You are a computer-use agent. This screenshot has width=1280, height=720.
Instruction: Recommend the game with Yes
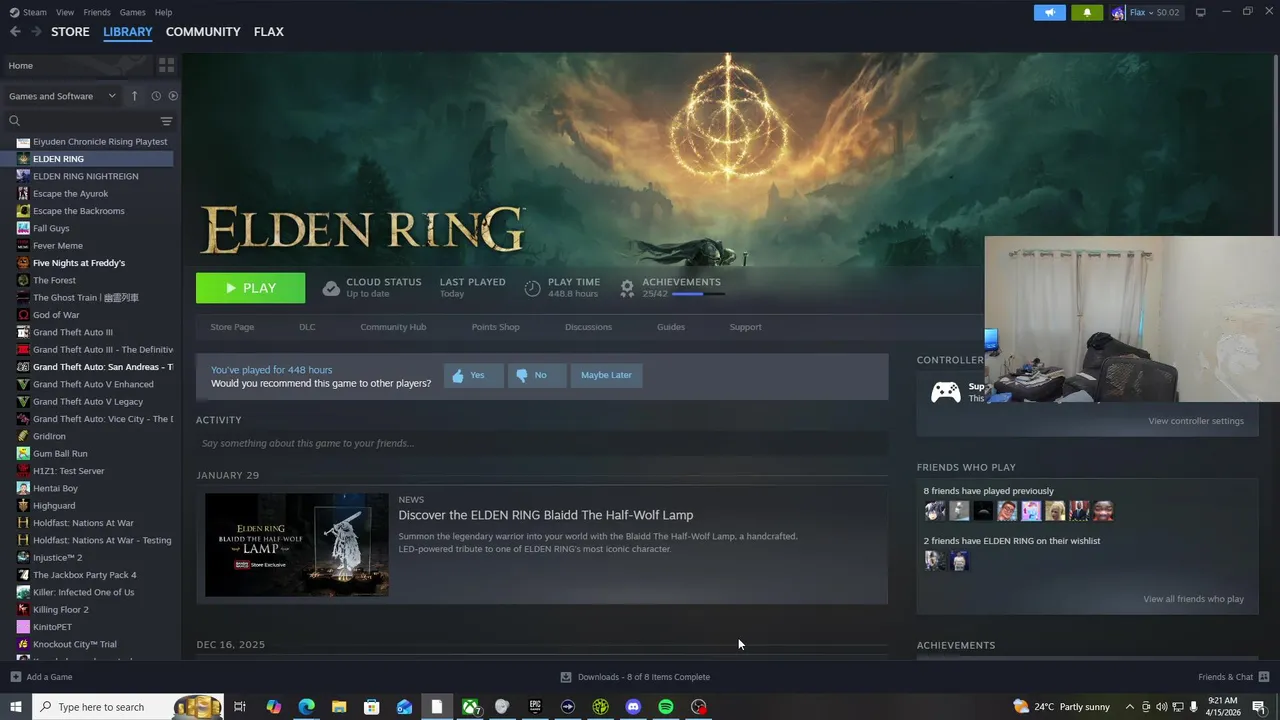(473, 375)
